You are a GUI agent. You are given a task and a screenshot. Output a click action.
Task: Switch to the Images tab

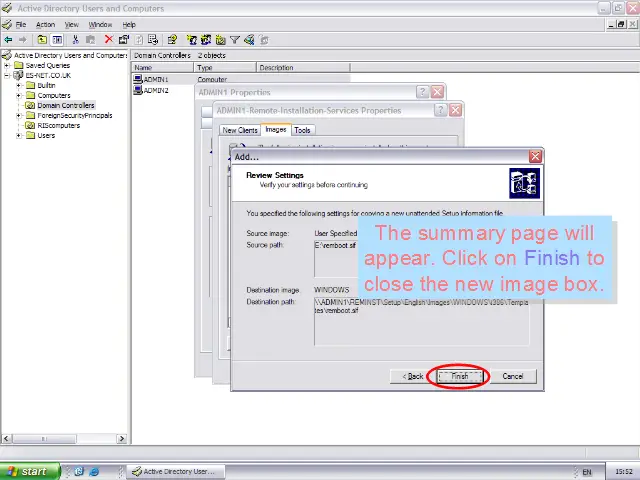tap(276, 129)
